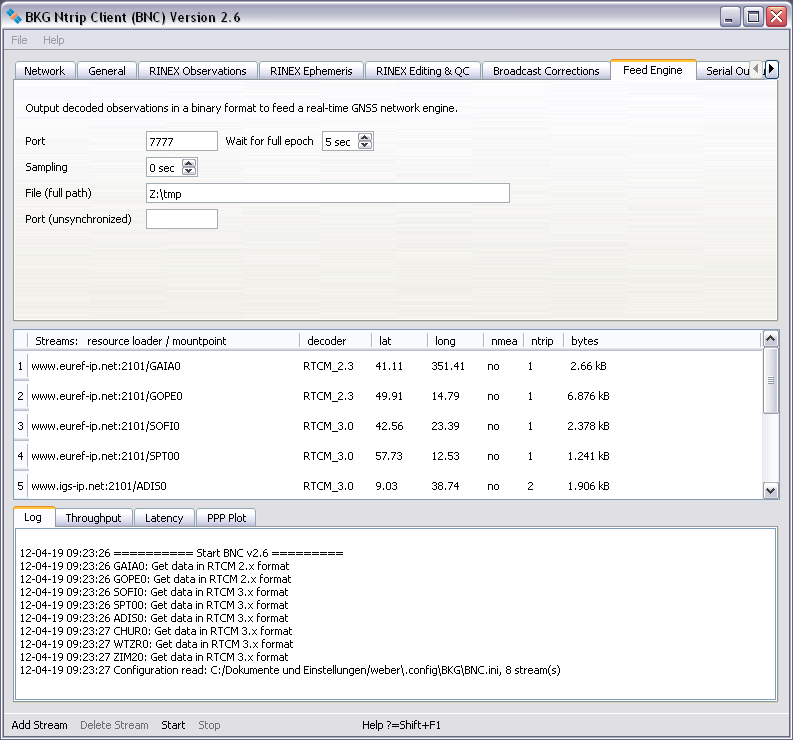Open the File menu
The width and height of the screenshot is (793, 740).
pyautogui.click(x=19, y=40)
